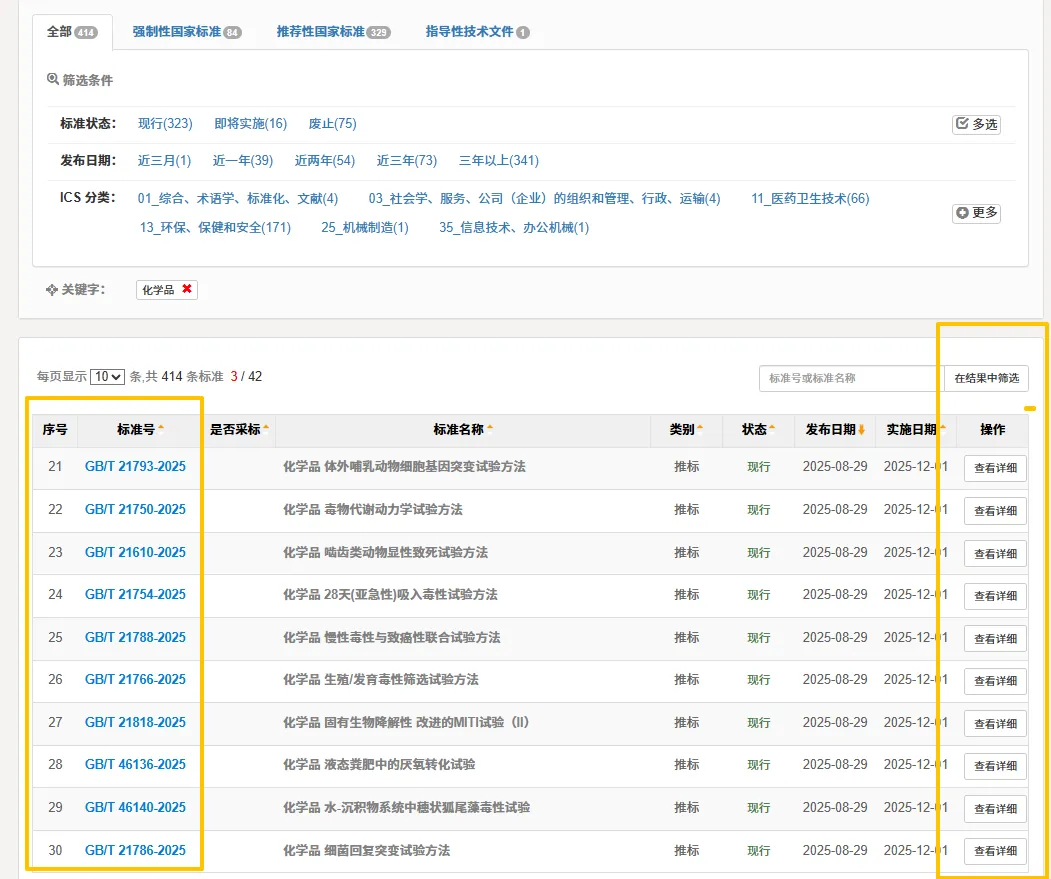Open standard GB/T 21754-2025
Viewport: 1051px width, 879px height.
point(135,594)
